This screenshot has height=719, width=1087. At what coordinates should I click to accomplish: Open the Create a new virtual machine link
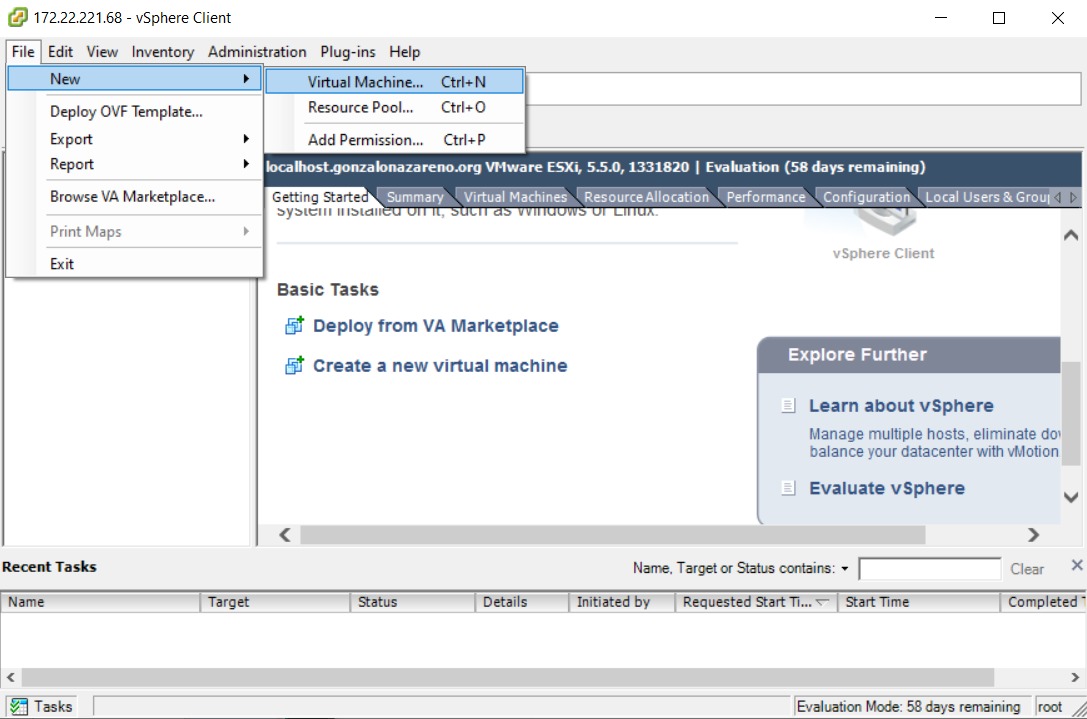440,366
